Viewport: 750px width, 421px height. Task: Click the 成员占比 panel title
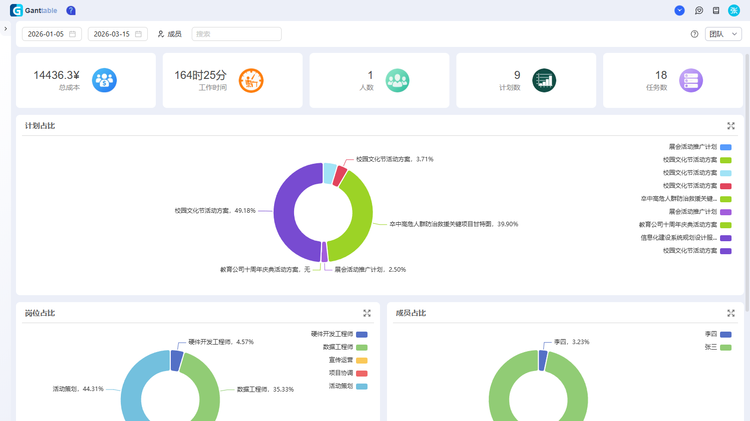411,313
